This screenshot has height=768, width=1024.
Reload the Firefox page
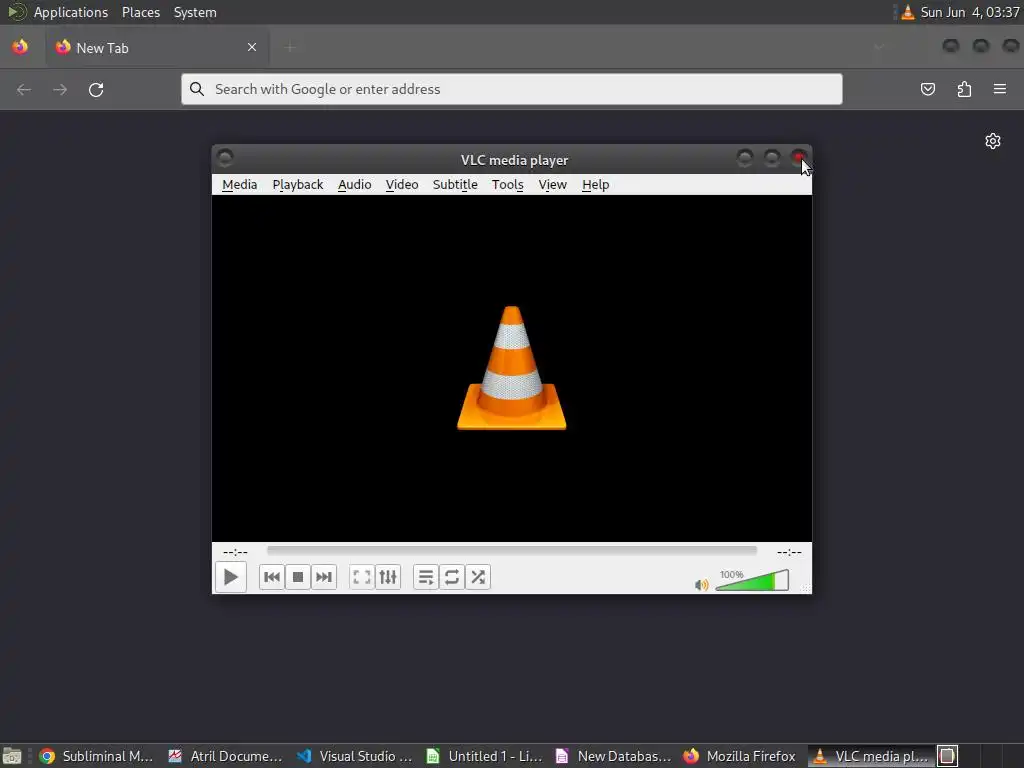[96, 89]
